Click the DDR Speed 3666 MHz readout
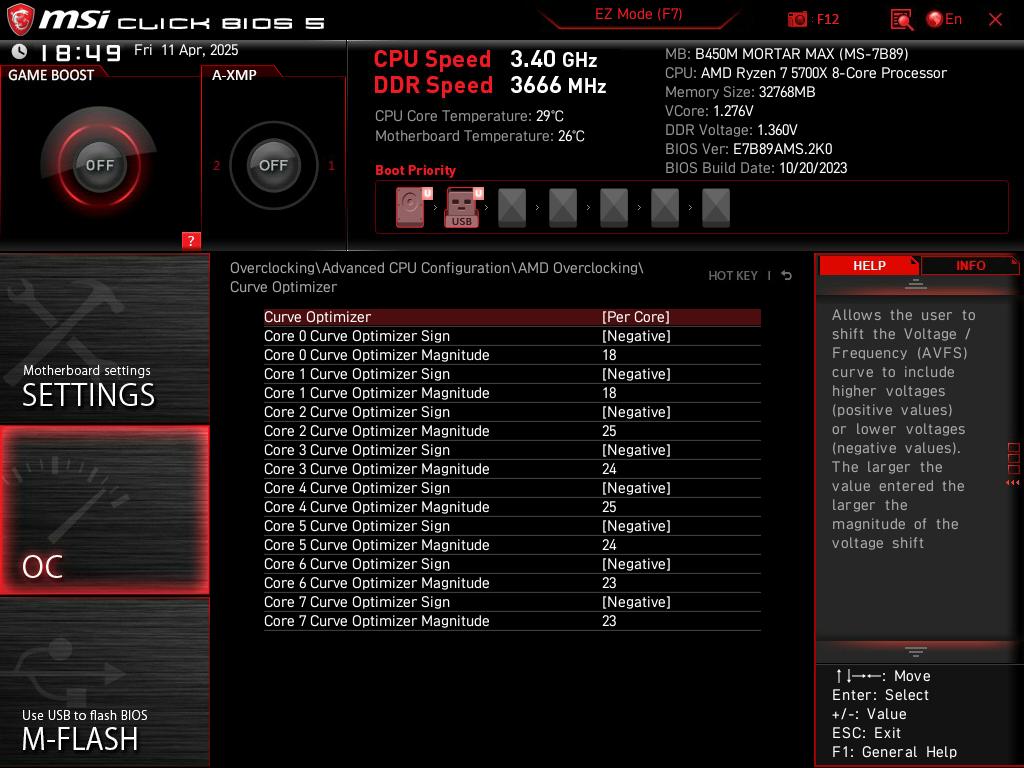1024x768 pixels. coord(490,86)
